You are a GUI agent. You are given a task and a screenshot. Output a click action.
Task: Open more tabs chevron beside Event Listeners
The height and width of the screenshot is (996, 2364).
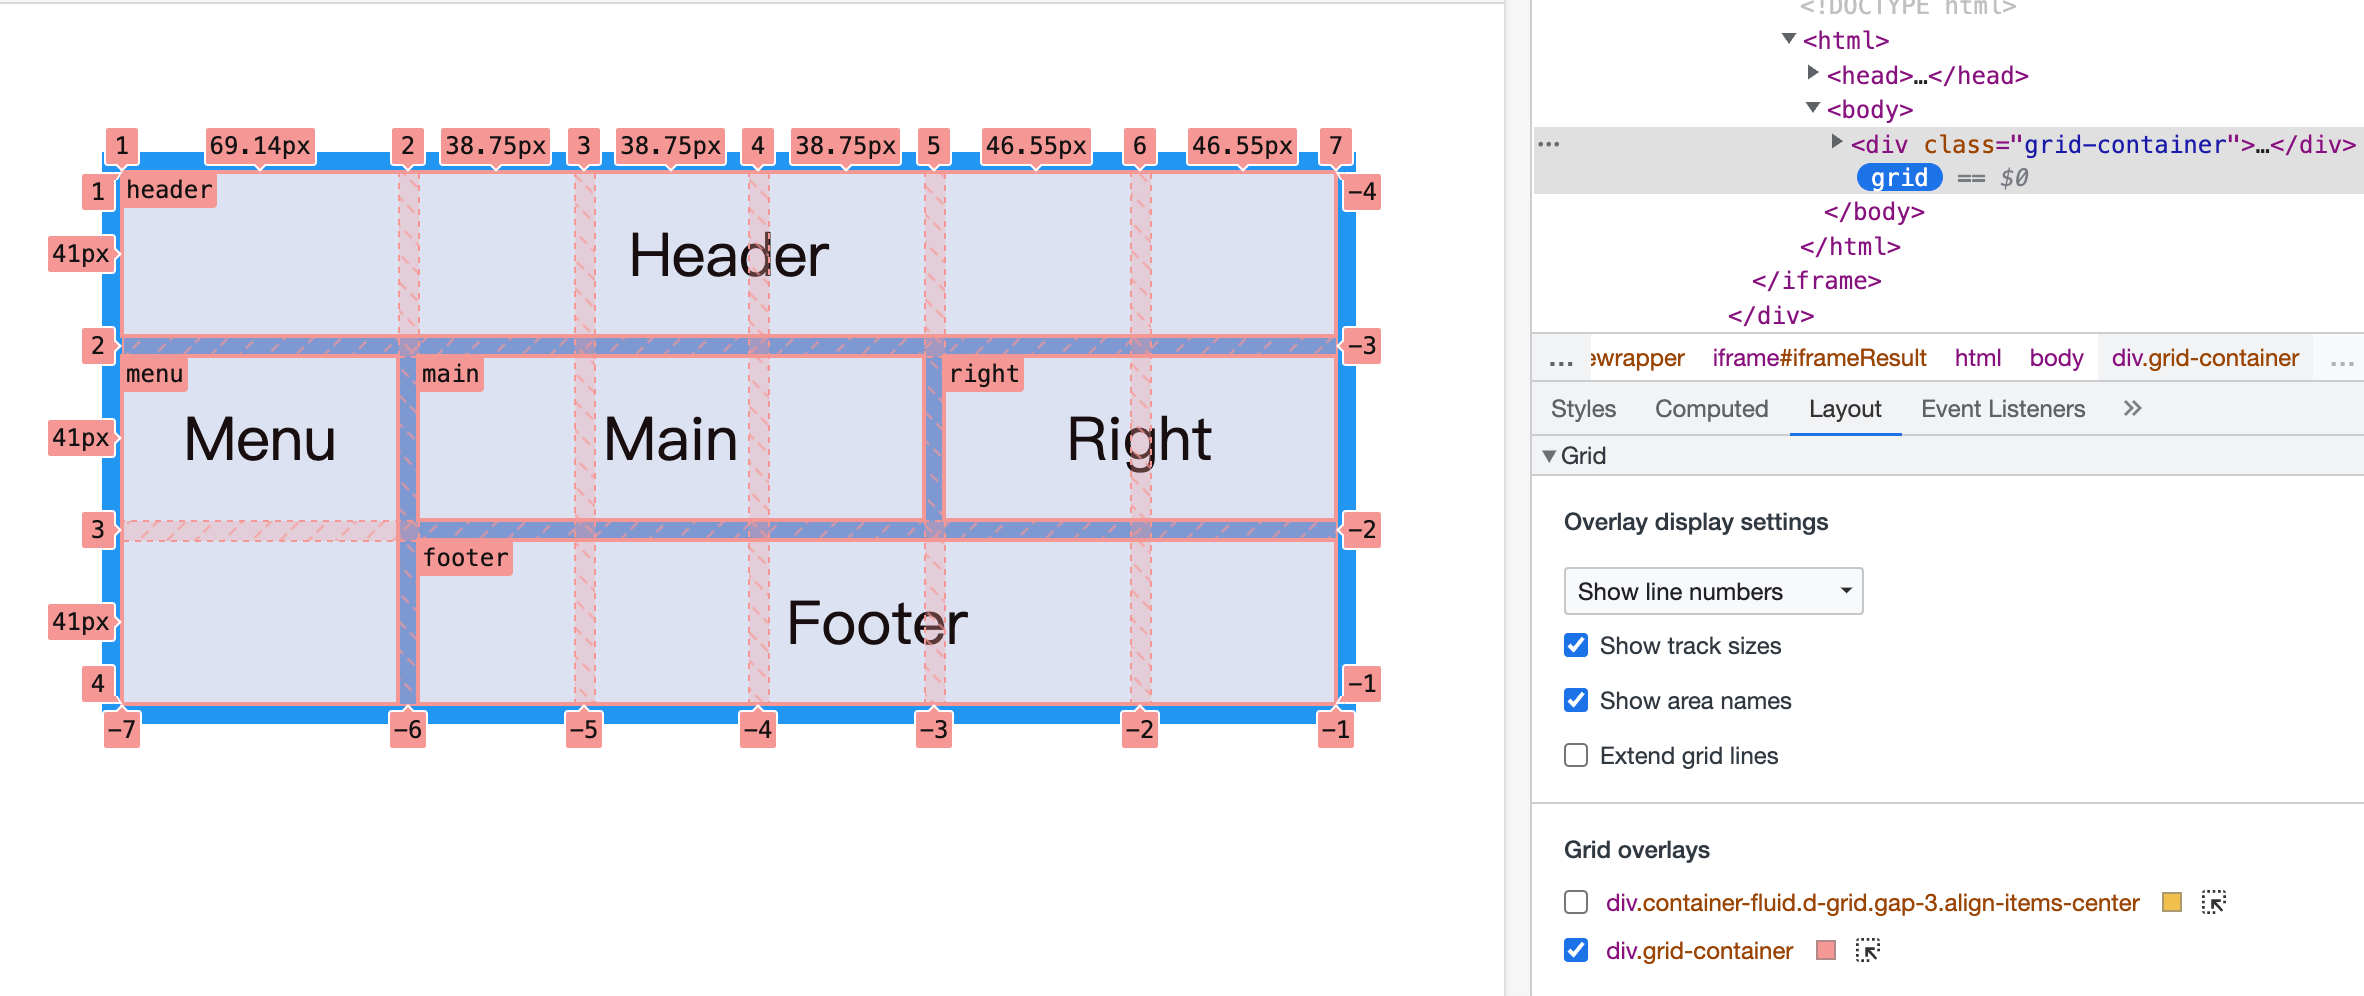point(2132,408)
